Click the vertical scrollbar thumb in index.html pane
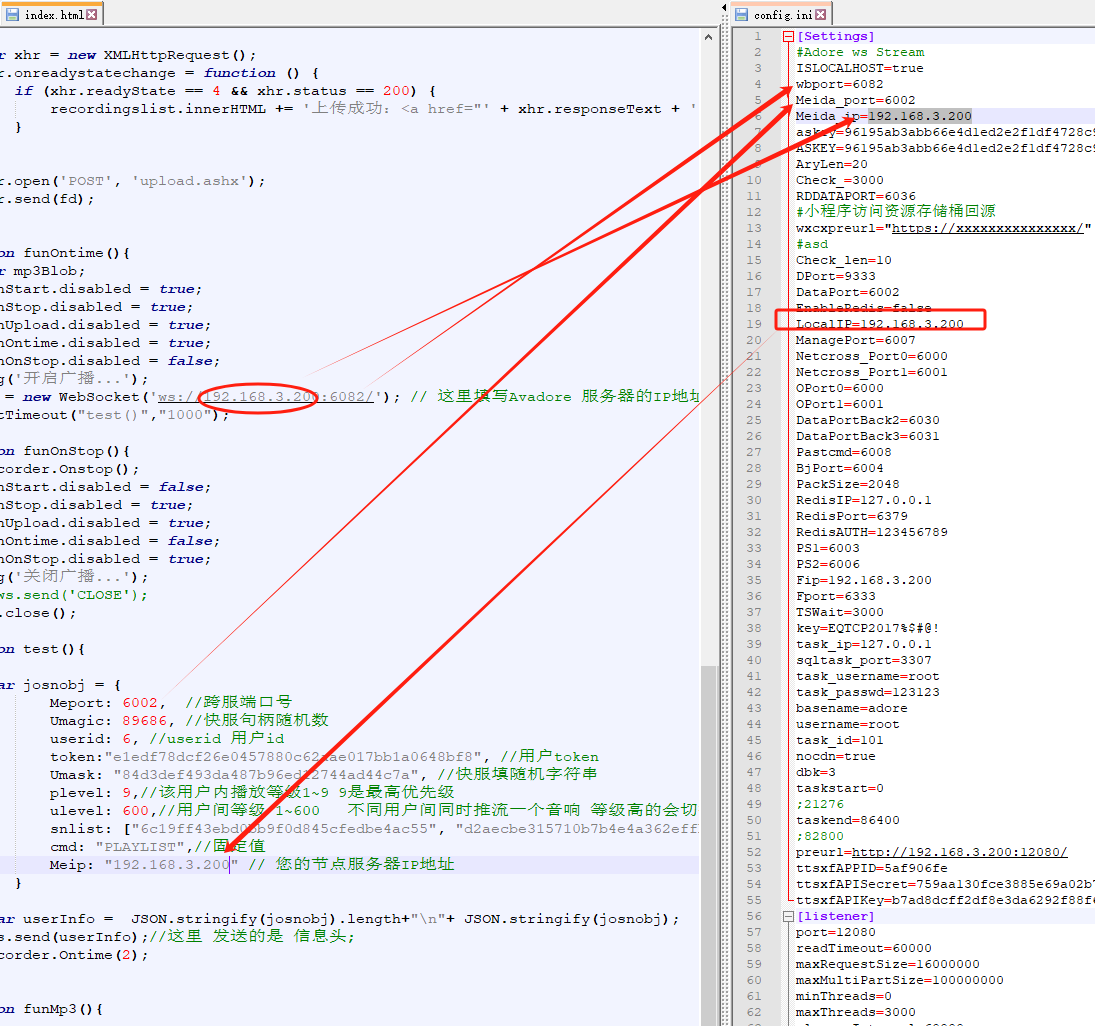The width and height of the screenshot is (1095, 1026). pyautogui.click(x=708, y=845)
